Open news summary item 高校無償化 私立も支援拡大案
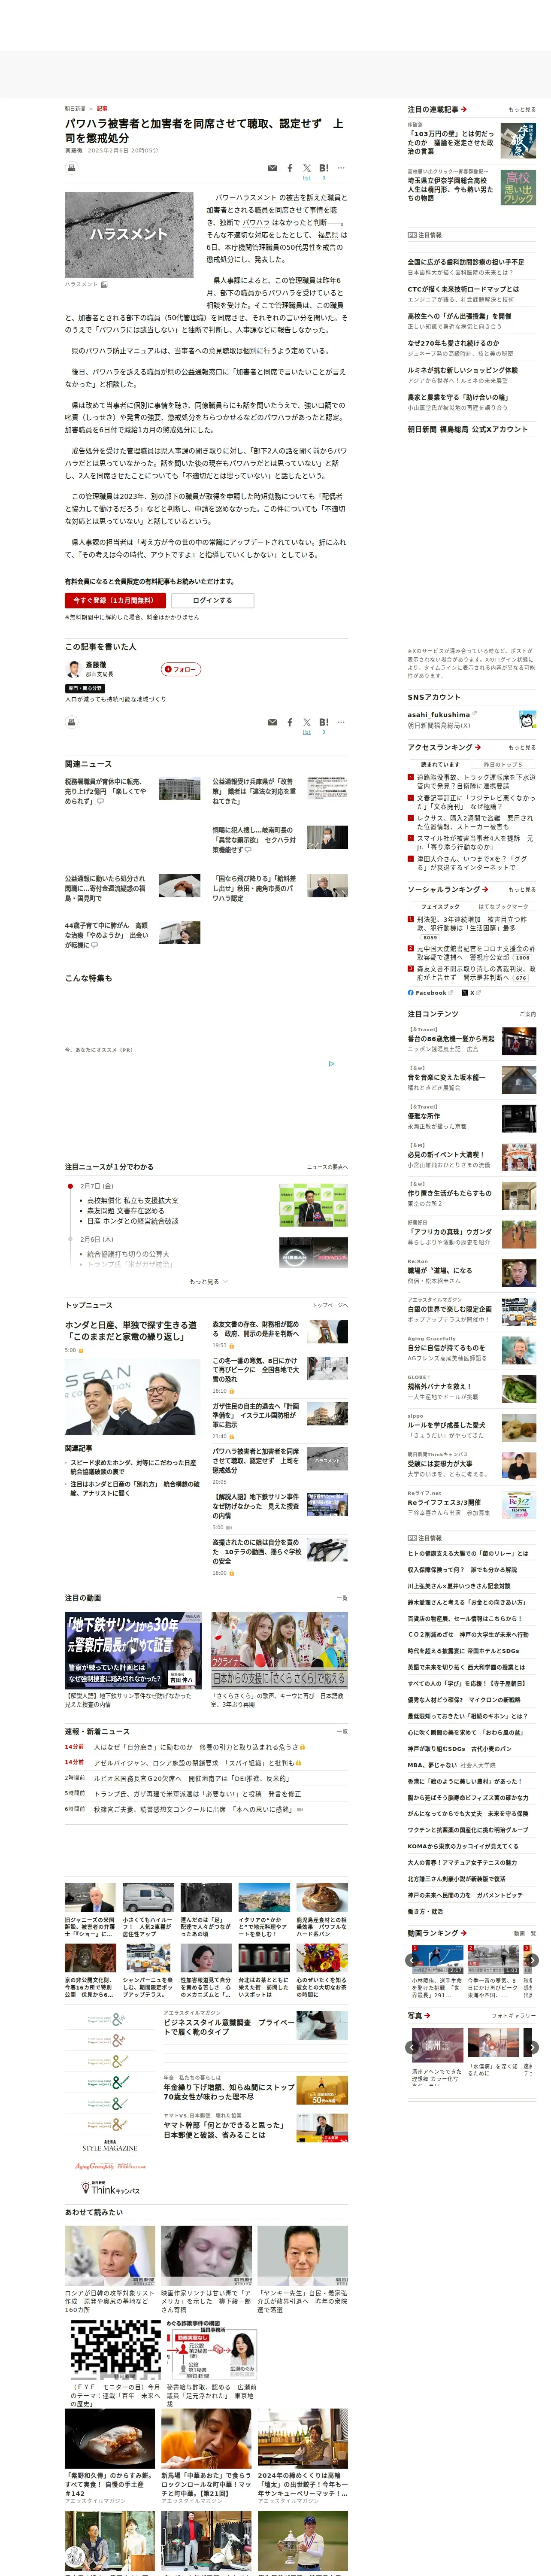Viewport: 551px width, 2576px height. point(133,1200)
